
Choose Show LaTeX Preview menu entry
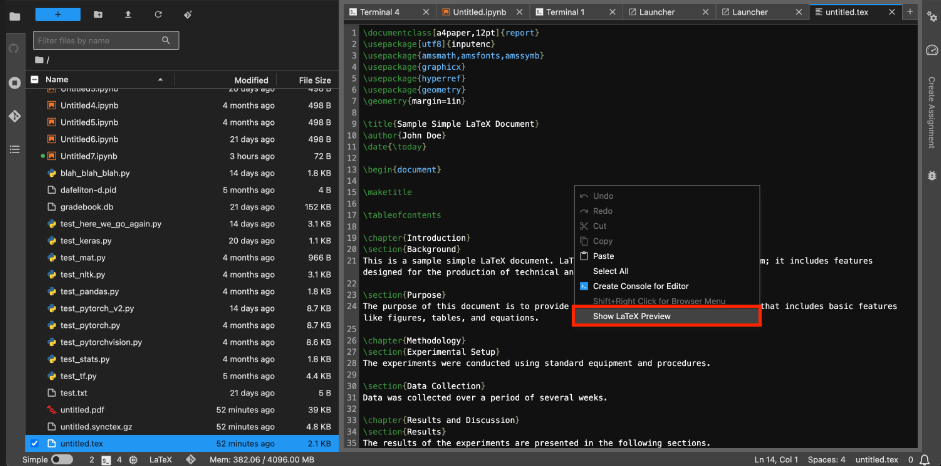click(667, 316)
